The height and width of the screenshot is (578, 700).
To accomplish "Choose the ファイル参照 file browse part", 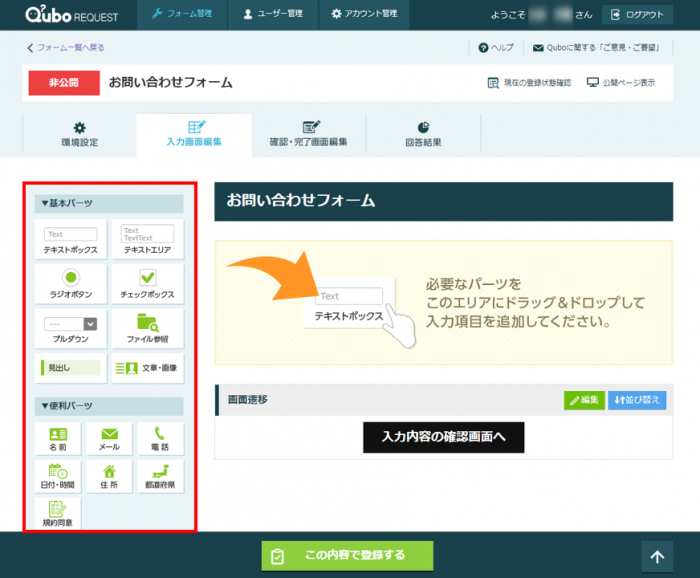I will point(147,328).
